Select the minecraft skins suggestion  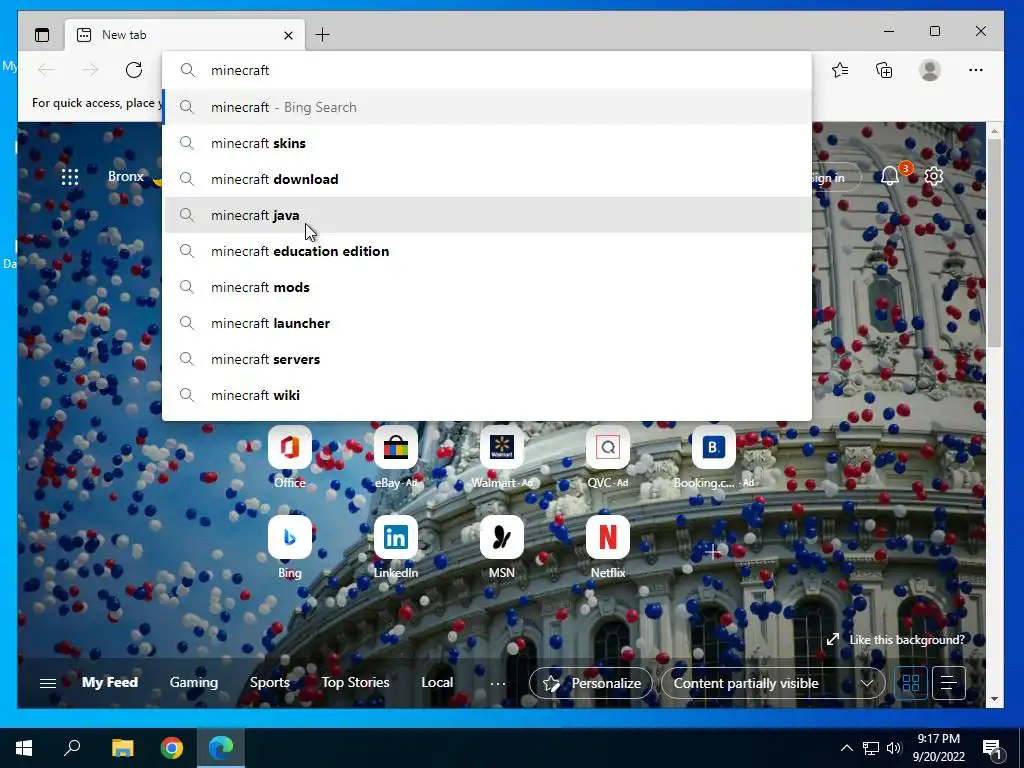pyautogui.click(x=487, y=143)
